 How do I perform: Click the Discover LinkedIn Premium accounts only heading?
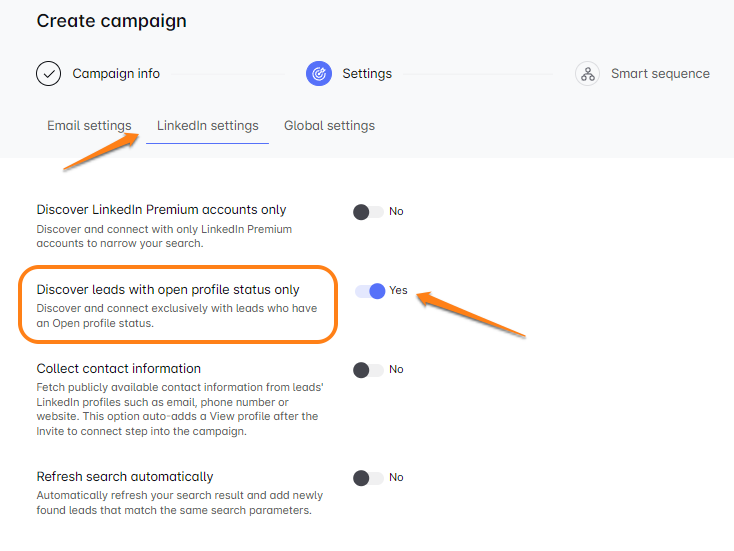point(161,210)
